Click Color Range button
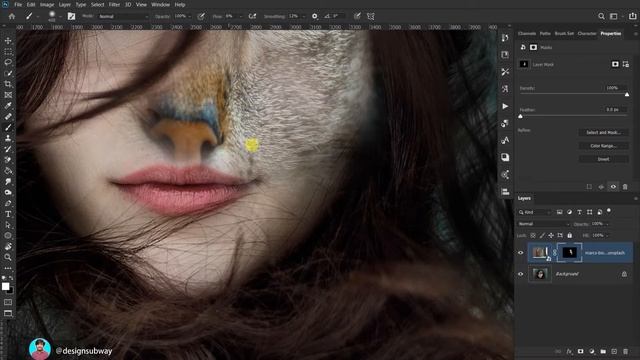This screenshot has height=360, width=640. pyautogui.click(x=604, y=146)
